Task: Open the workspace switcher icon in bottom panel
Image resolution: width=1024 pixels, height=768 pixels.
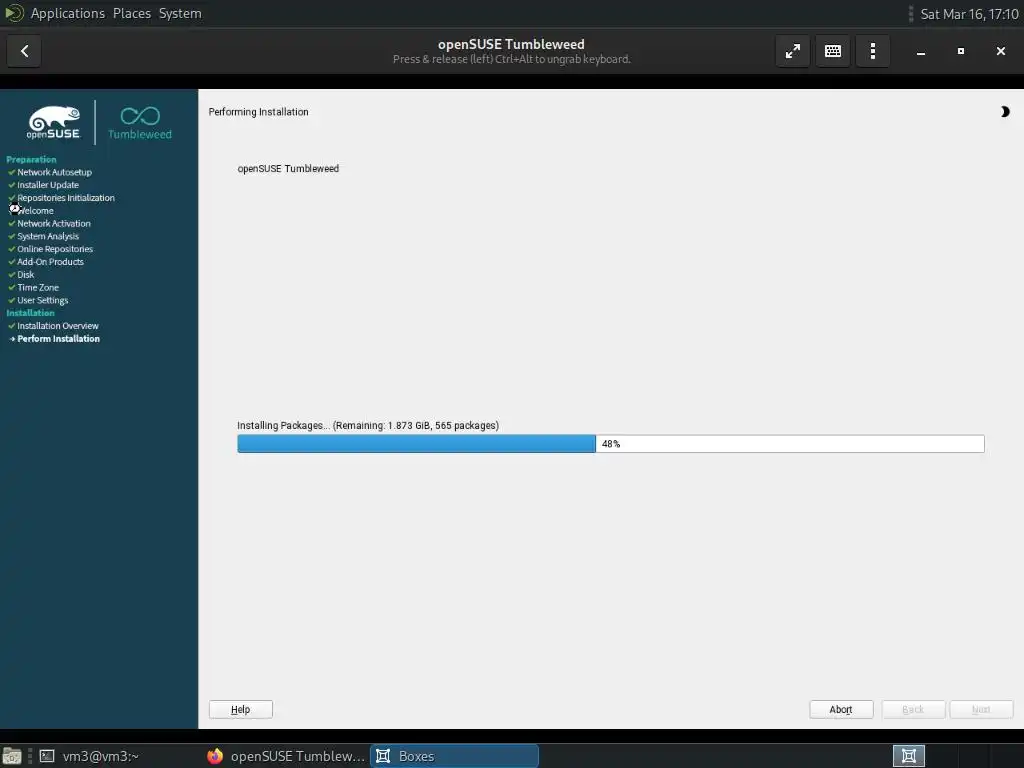Action: [908, 756]
